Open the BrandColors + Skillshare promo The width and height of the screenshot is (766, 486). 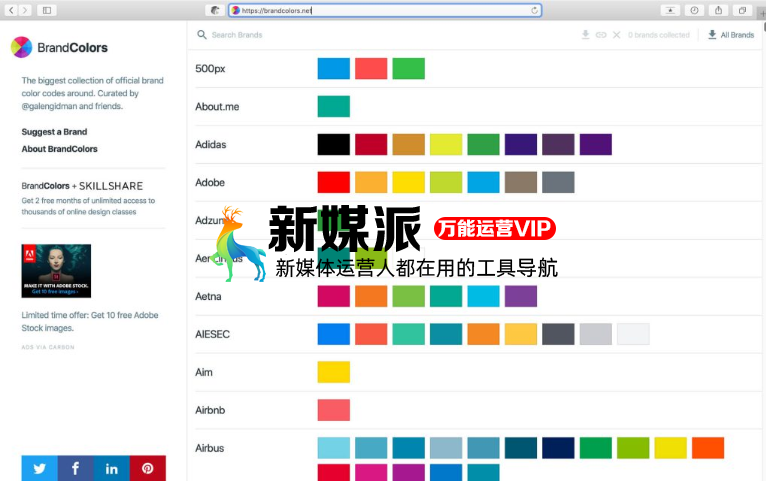(88, 198)
